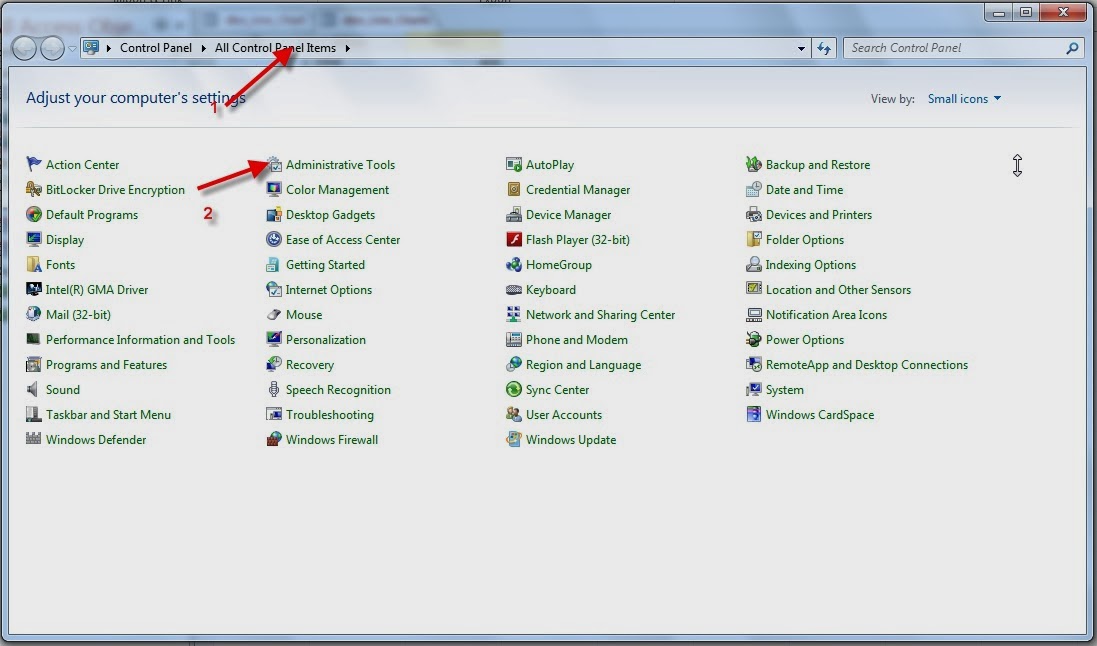Open the Sync Center green icon
This screenshot has height=646, width=1097.
(x=514, y=389)
